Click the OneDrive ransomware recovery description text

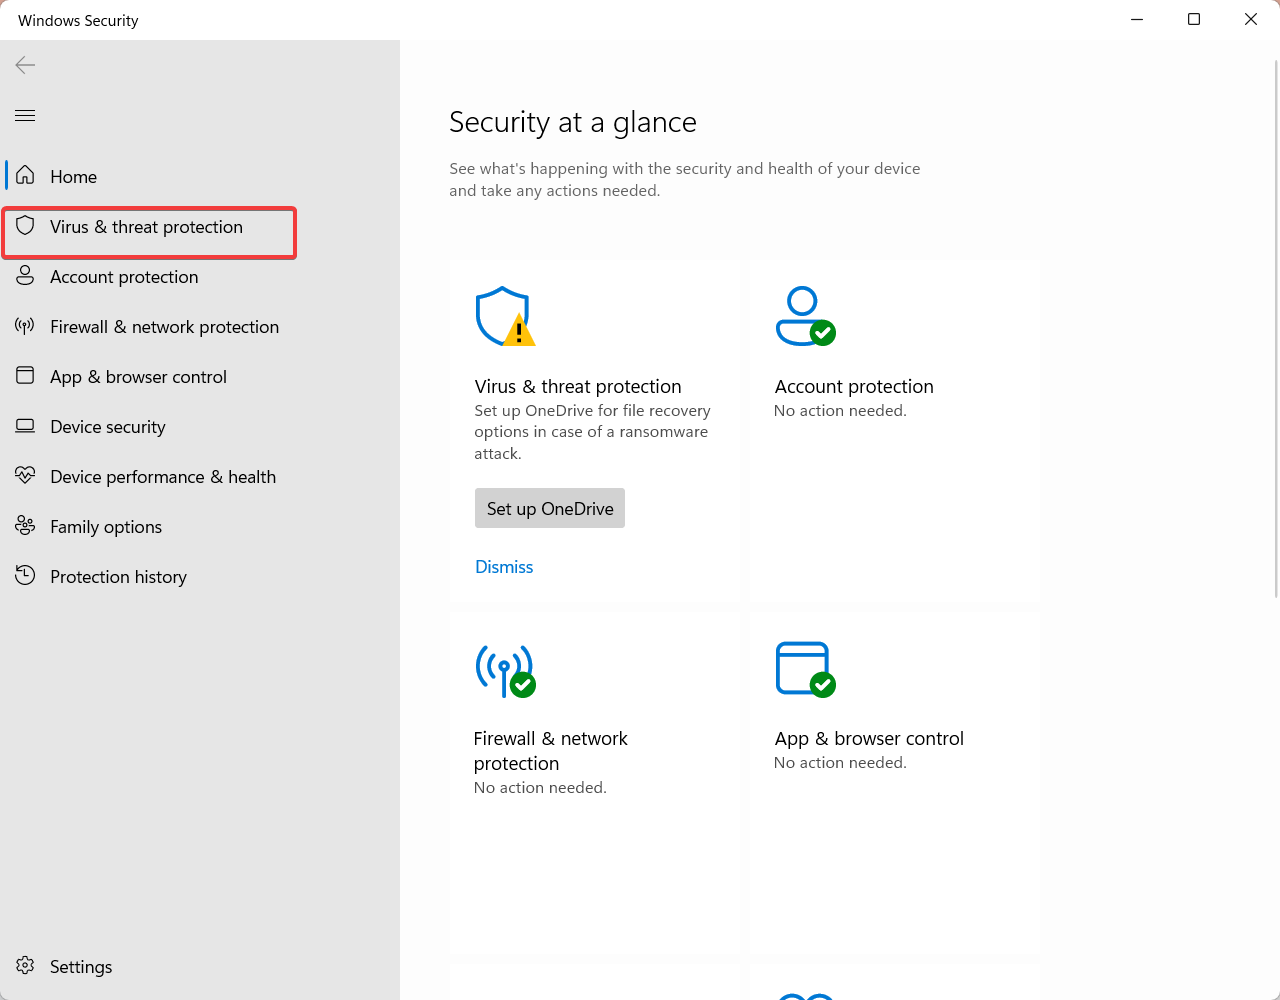(592, 432)
